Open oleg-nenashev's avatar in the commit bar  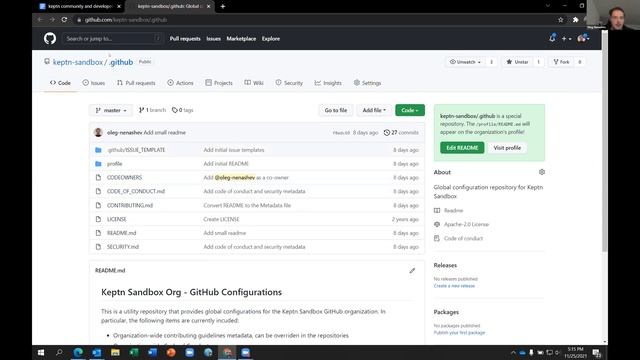(98, 132)
